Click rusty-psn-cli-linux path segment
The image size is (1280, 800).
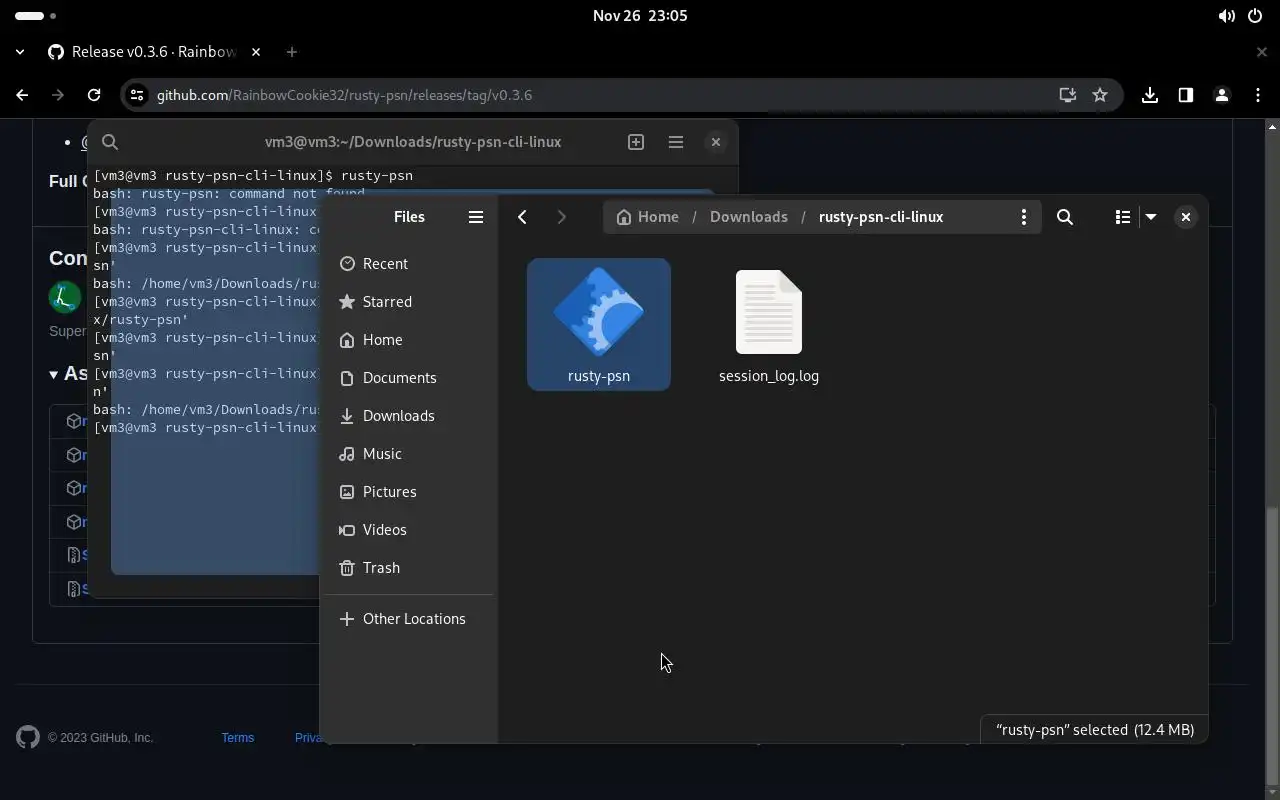point(881,217)
